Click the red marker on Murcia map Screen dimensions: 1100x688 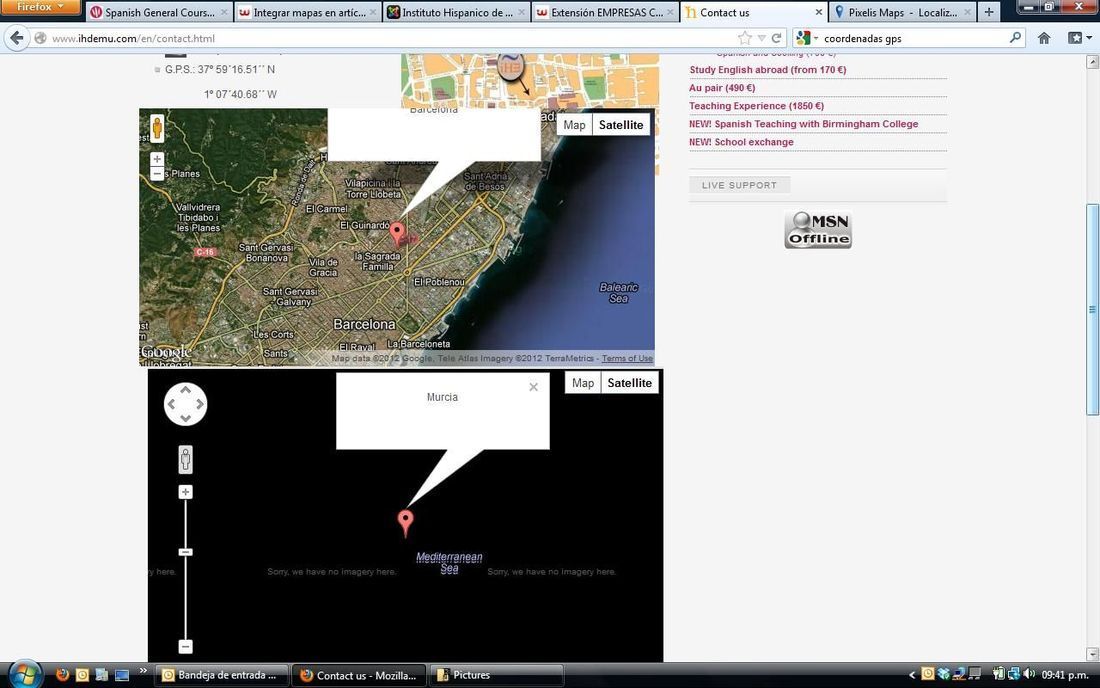coord(405,523)
